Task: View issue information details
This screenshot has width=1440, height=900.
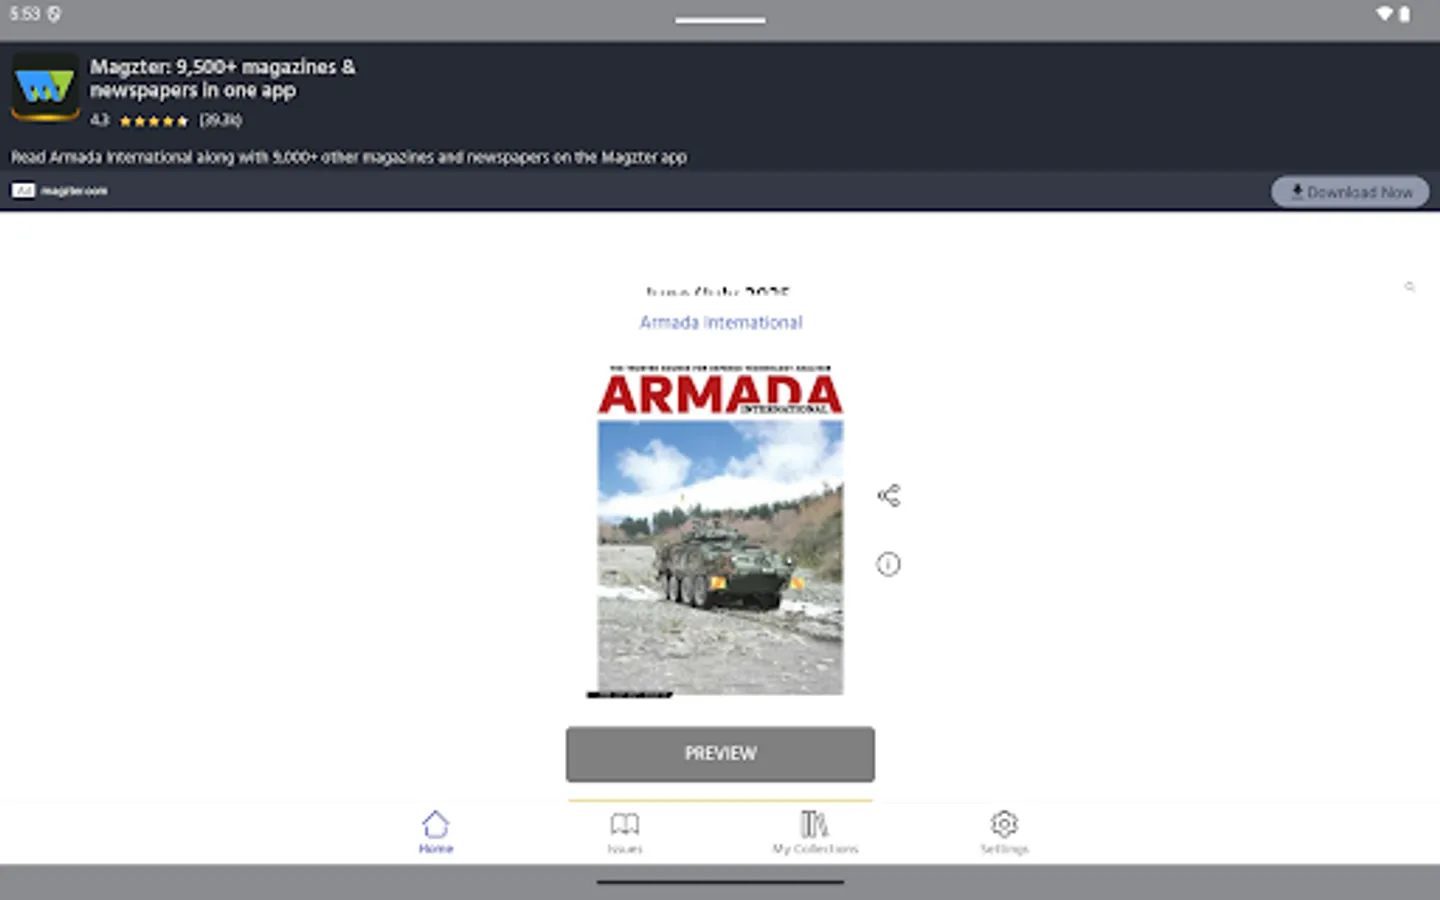Action: 888,564
